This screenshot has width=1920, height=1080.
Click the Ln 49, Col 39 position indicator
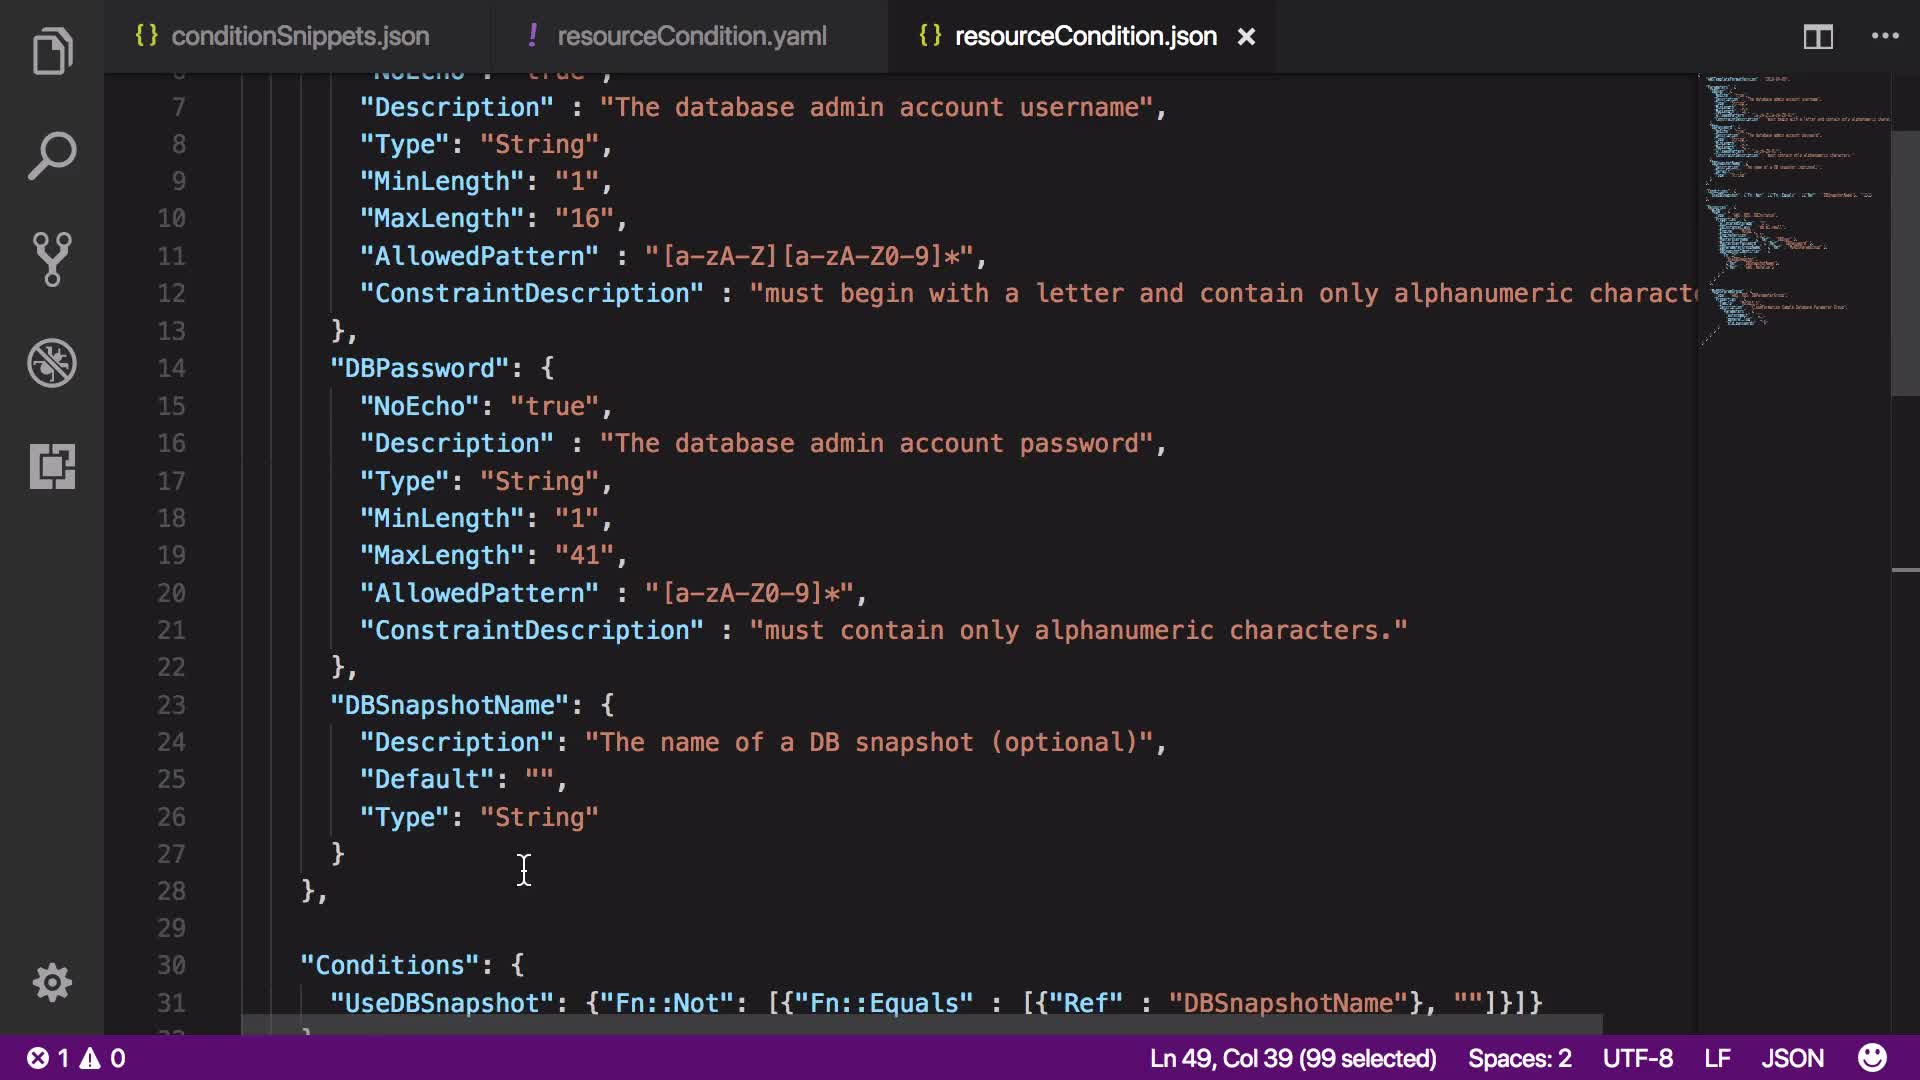[x=1292, y=1058]
